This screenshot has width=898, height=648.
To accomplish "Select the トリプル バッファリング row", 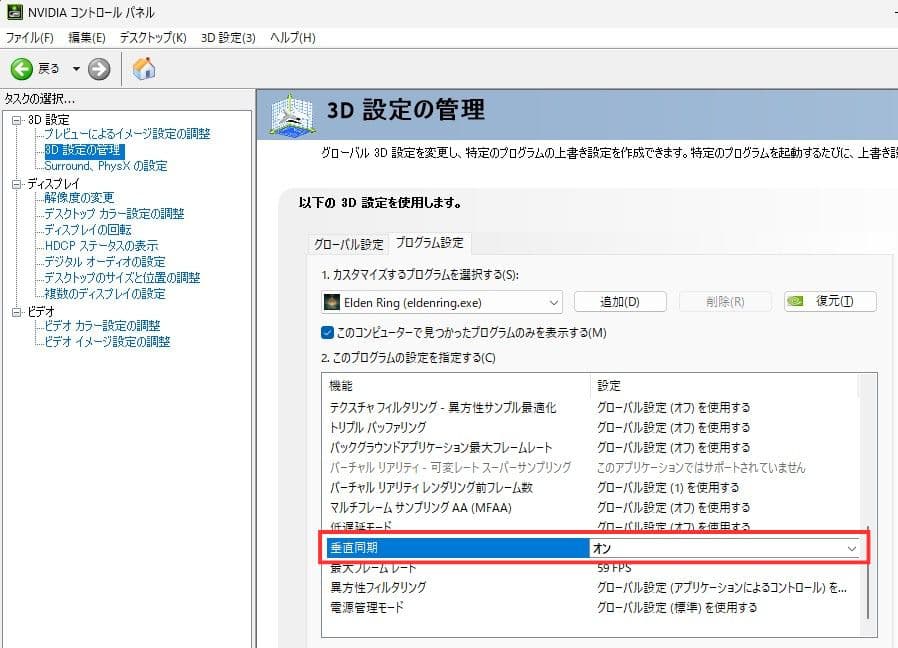I will (593, 427).
